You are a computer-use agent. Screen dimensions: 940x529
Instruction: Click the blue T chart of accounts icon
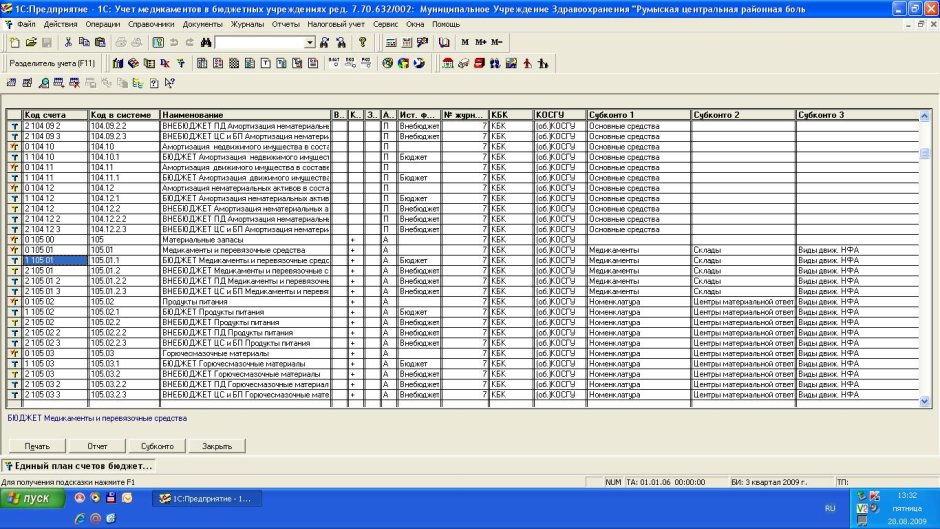(x=180, y=64)
